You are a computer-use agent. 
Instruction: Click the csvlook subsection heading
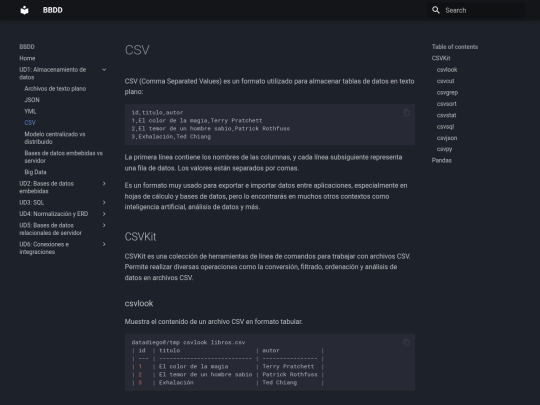click(x=139, y=303)
